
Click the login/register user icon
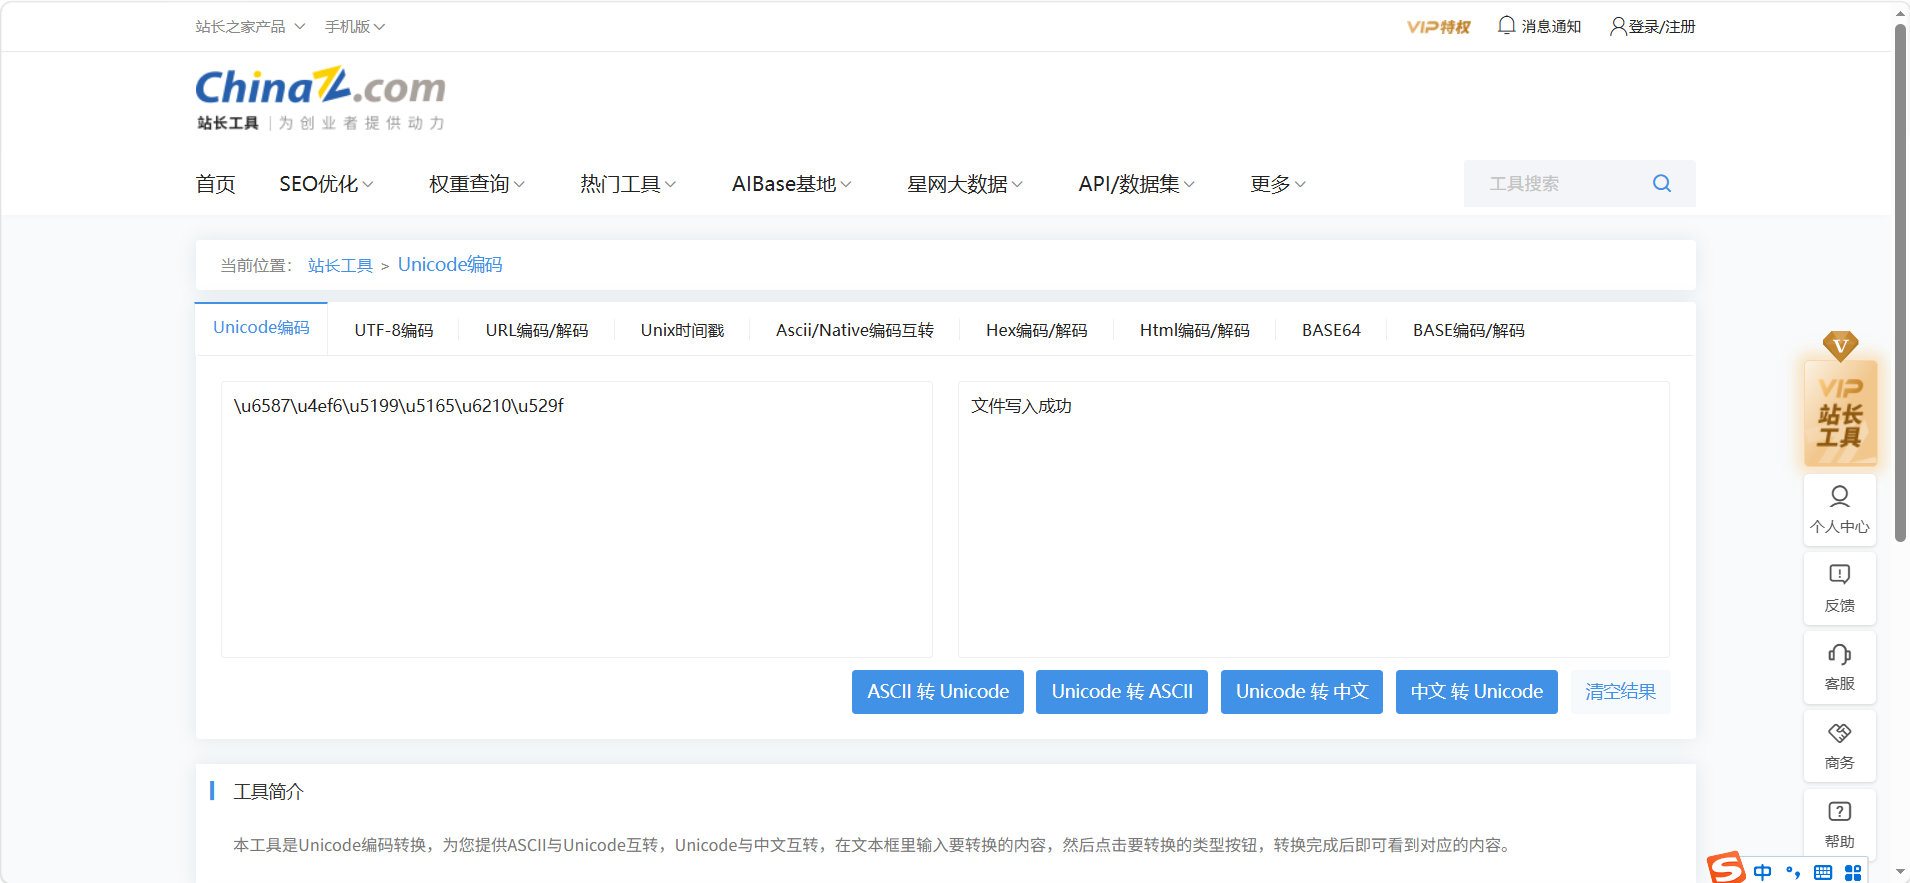pyautogui.click(x=1617, y=26)
